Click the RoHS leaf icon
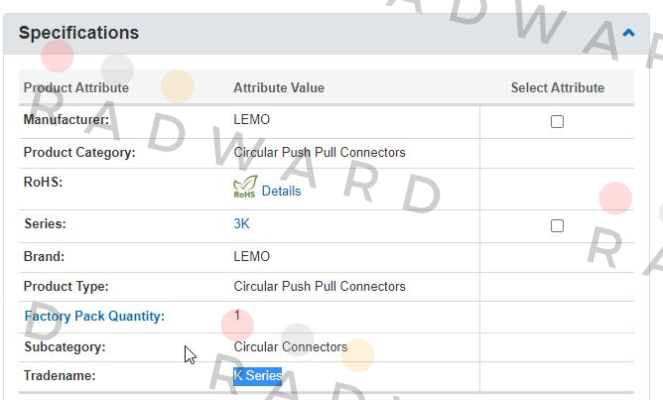The height and width of the screenshot is (400, 663). point(244,187)
